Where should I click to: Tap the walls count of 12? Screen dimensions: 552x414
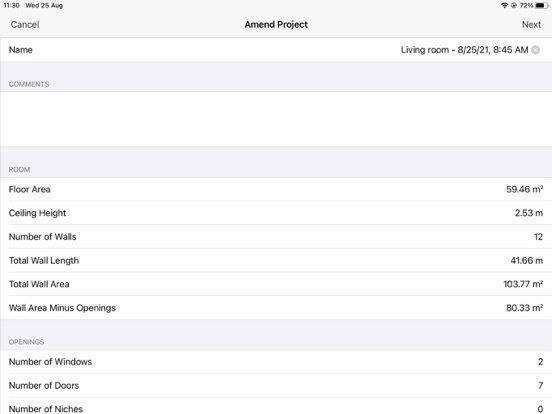click(538, 237)
